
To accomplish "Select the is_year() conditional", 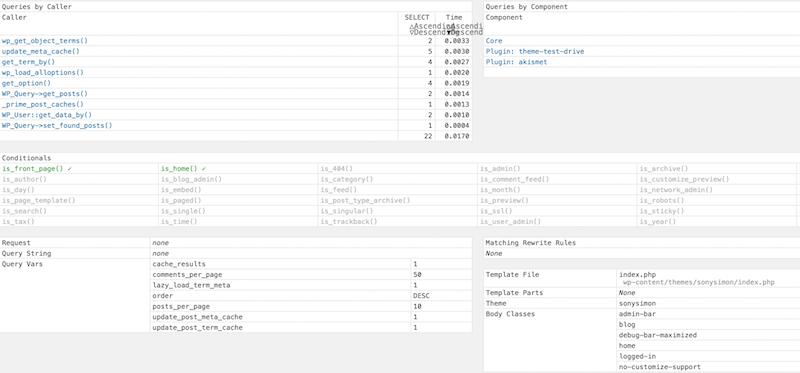I will 658,222.
